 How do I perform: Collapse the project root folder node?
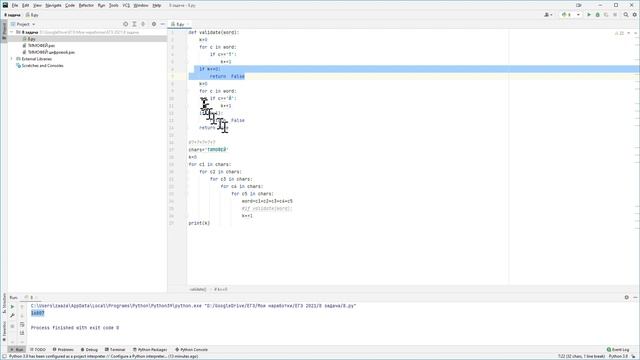pos(12,32)
